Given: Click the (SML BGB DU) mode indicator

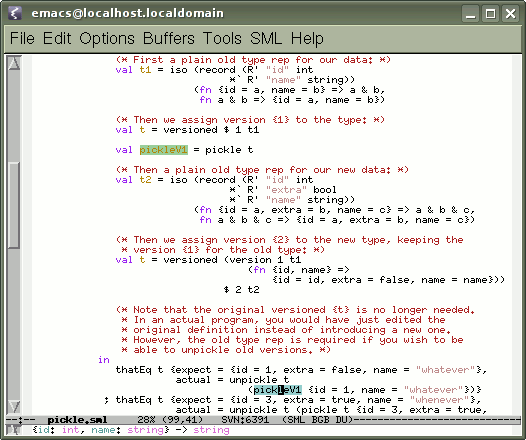Looking at the screenshot, I should click(318, 420).
